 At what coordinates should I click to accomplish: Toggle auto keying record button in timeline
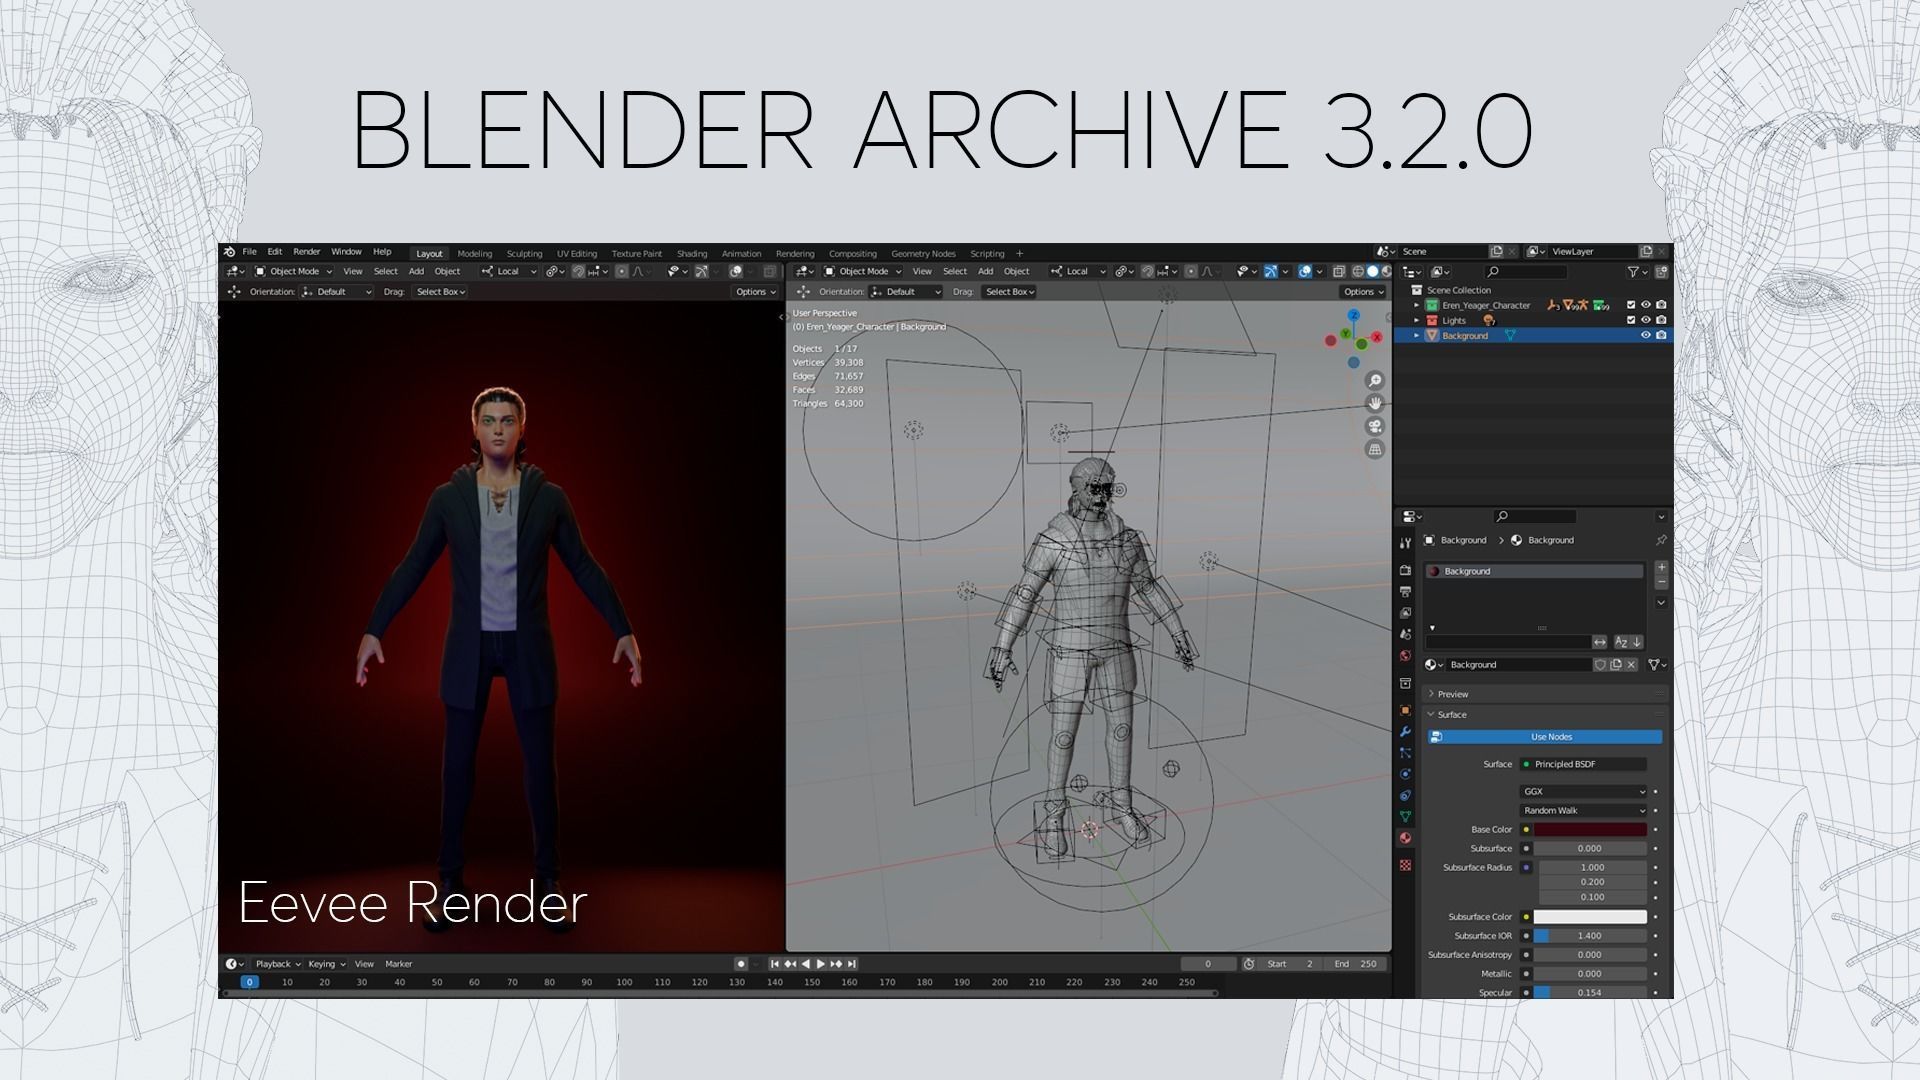741,964
